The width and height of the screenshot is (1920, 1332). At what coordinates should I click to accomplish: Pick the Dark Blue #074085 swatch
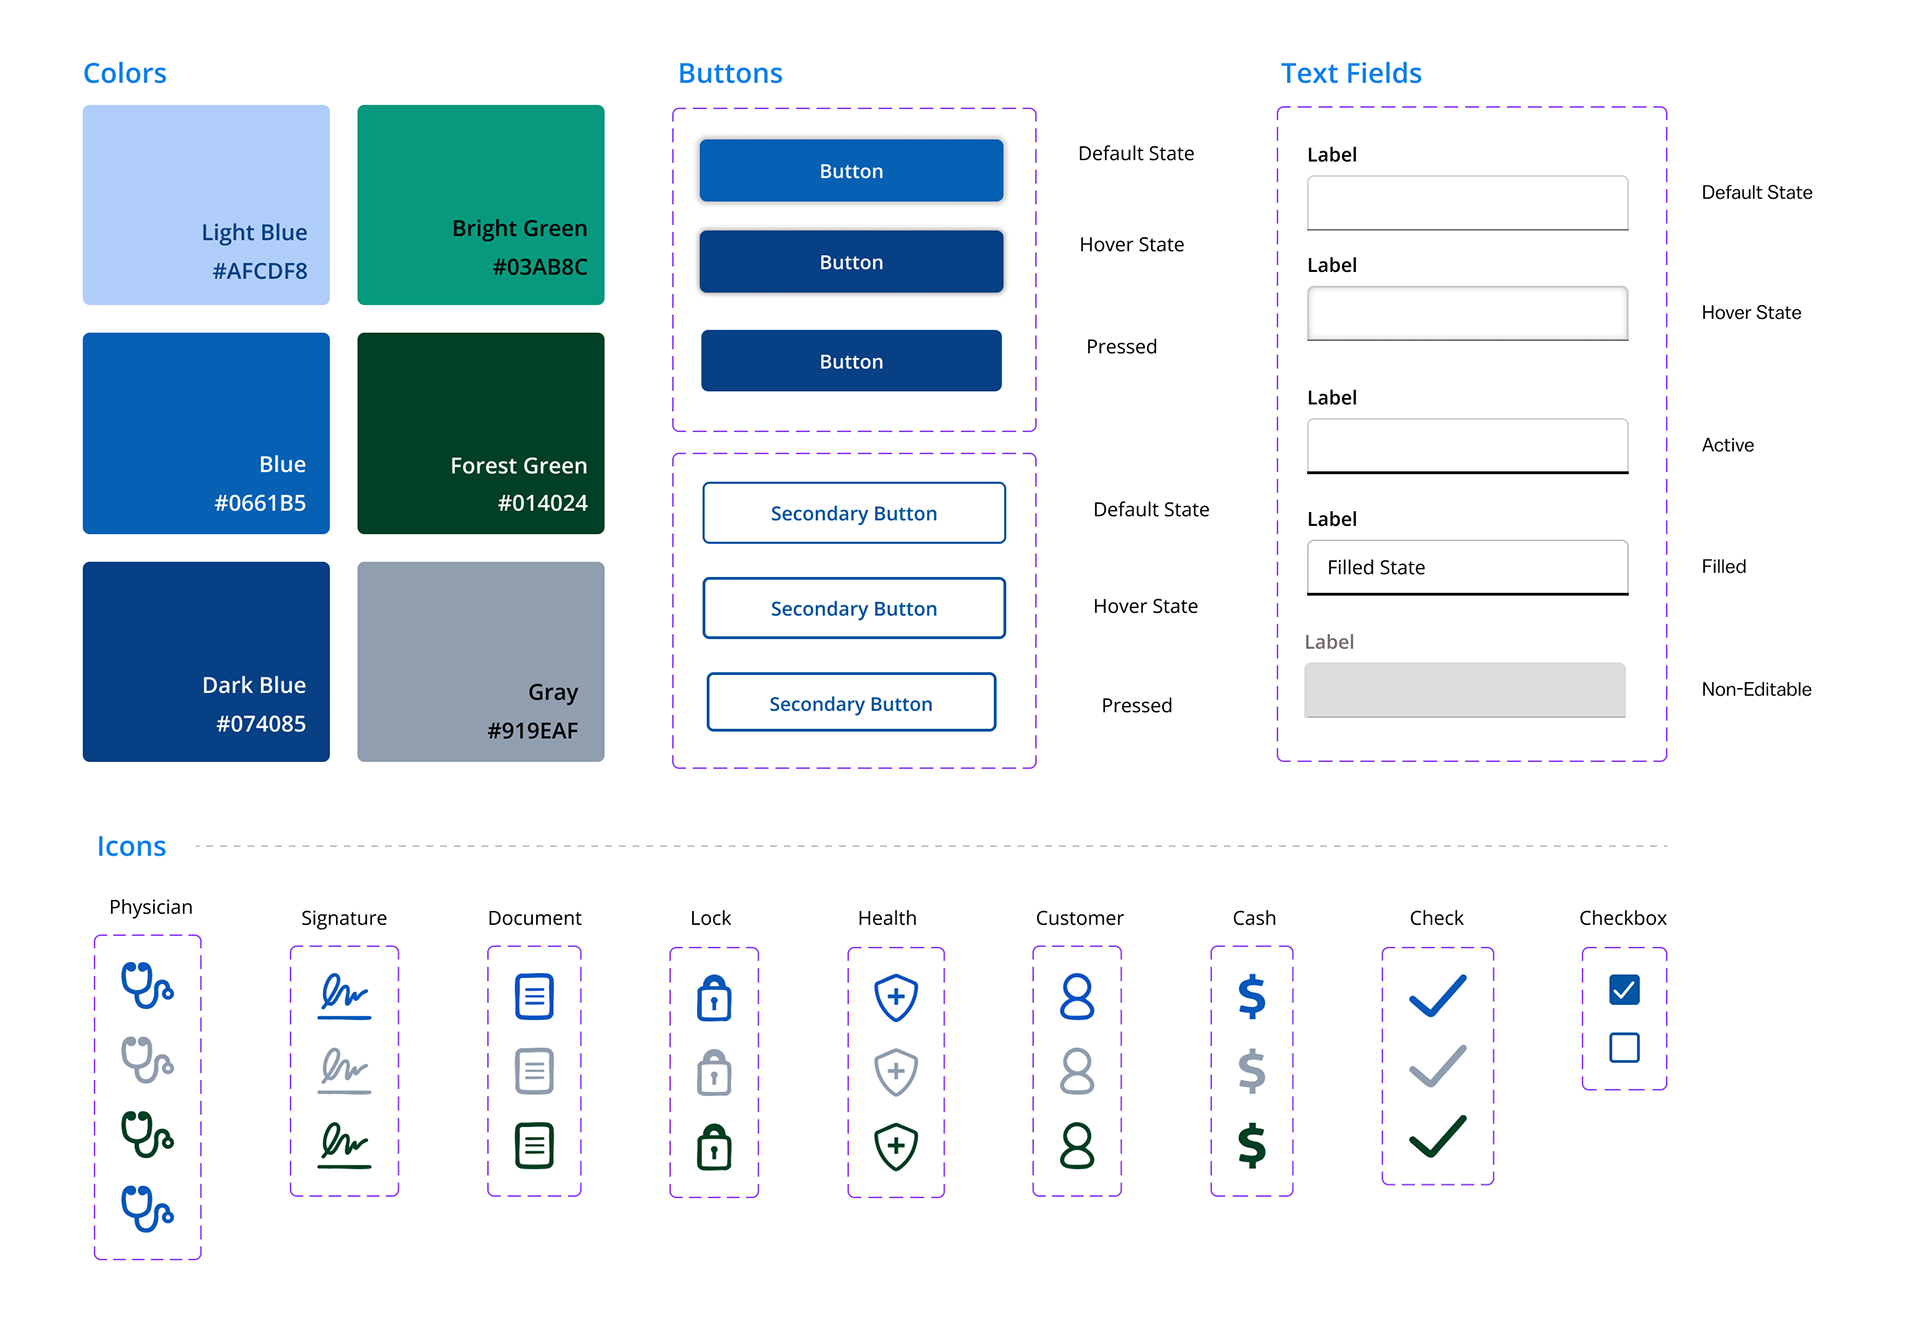tap(206, 661)
